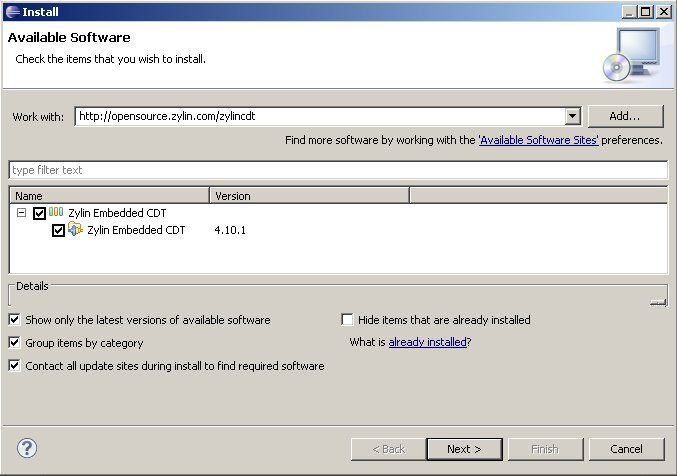Expand the Details section handle

click(656, 299)
